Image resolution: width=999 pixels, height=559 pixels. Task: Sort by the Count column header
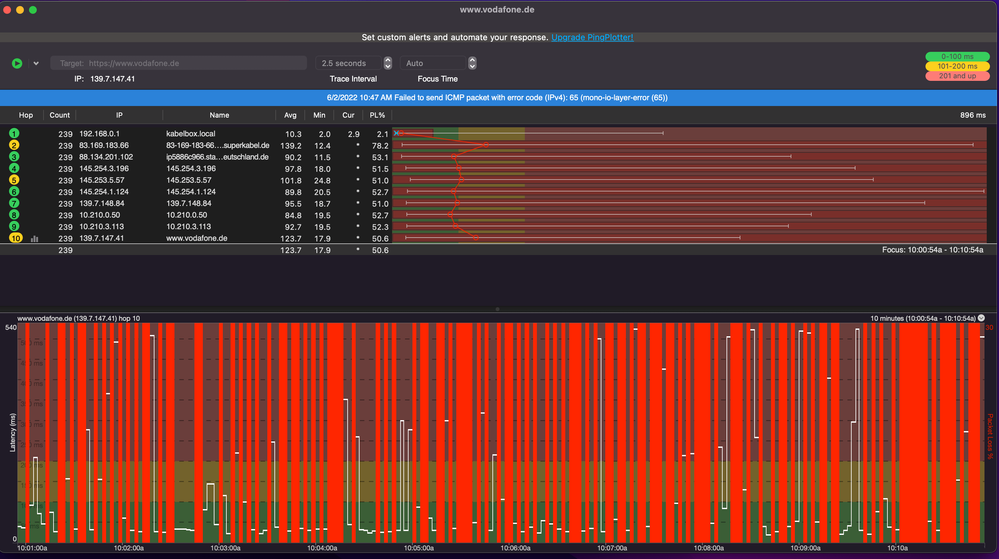tap(60, 115)
